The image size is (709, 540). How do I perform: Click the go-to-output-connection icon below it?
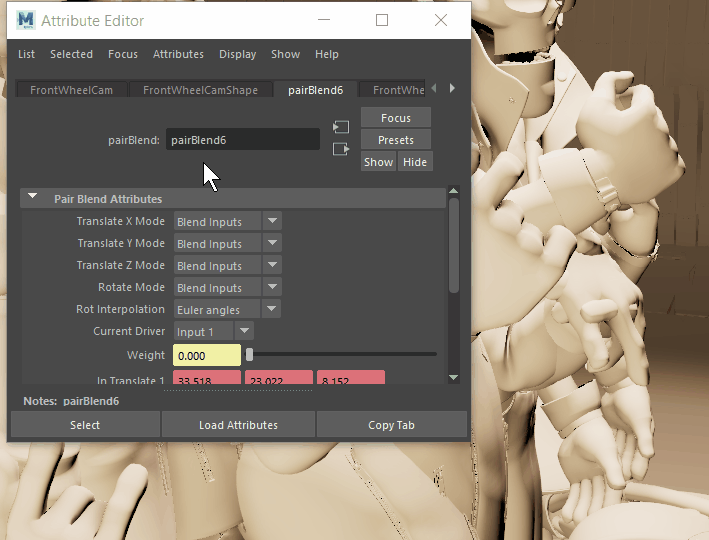[x=341, y=149]
